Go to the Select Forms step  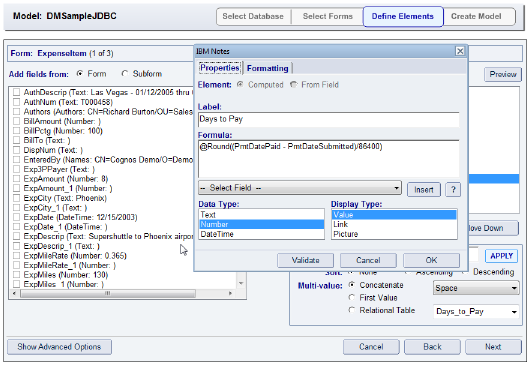click(328, 16)
